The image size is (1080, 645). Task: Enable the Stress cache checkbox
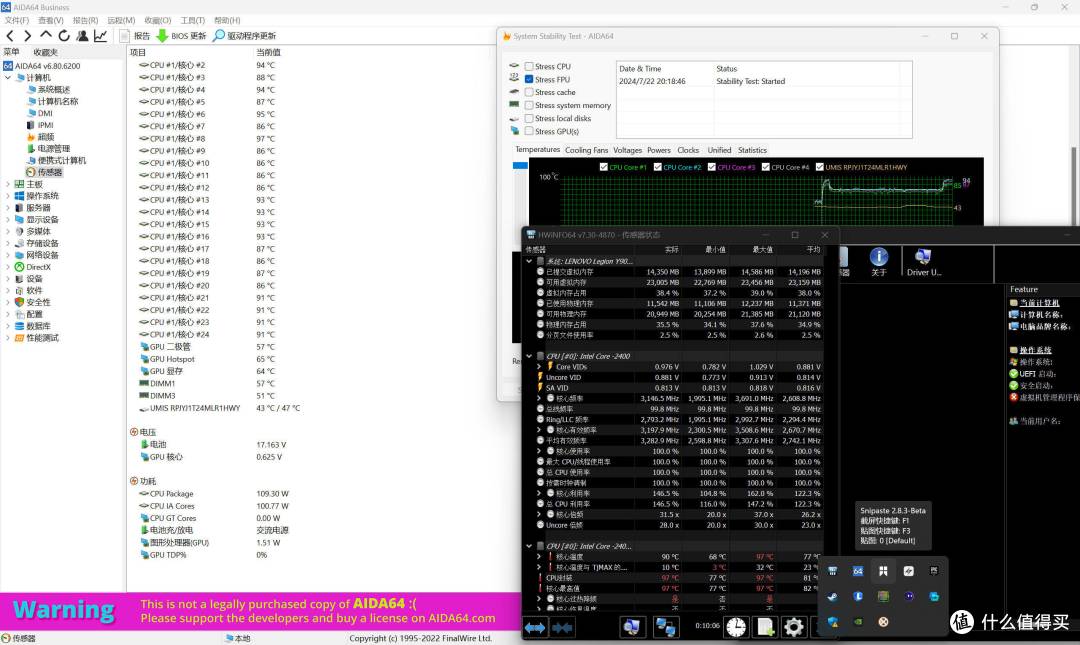[529, 92]
